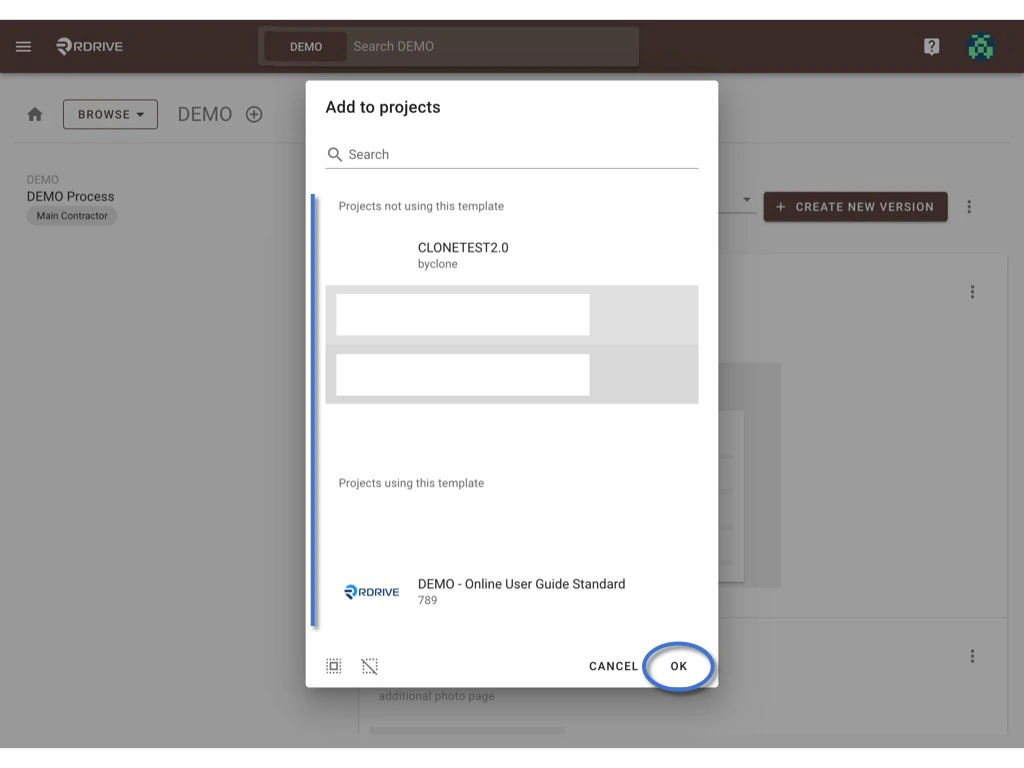Expand the BROWSE dropdown
The image size is (1024, 768).
click(110, 114)
